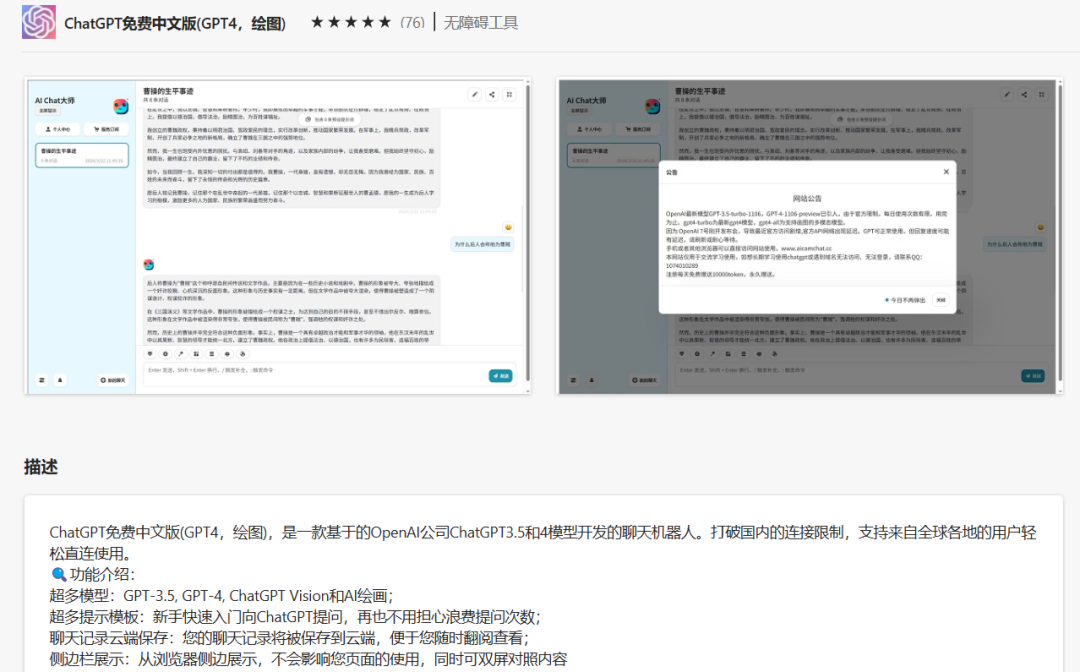This screenshot has height=672, width=1080.
Task: Click the 功能介绍 text line
Action: [x=102, y=574]
